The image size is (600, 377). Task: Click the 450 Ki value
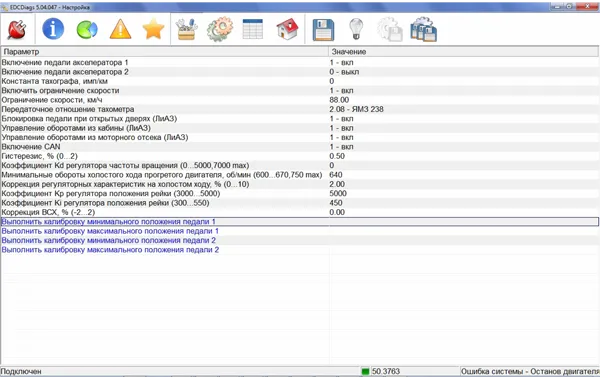(x=336, y=203)
